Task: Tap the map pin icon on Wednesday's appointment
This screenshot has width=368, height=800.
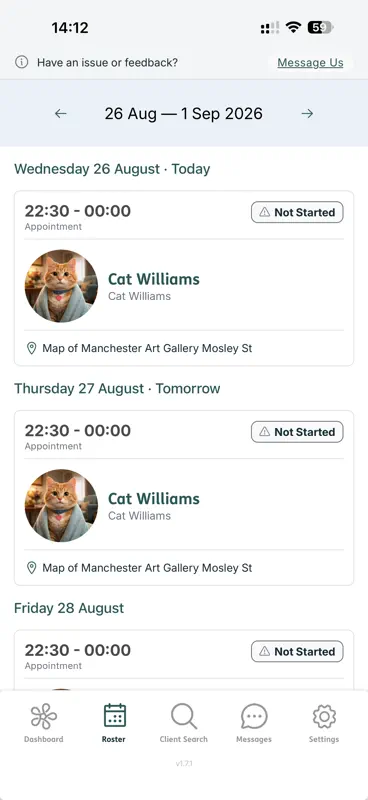Action: [32, 348]
